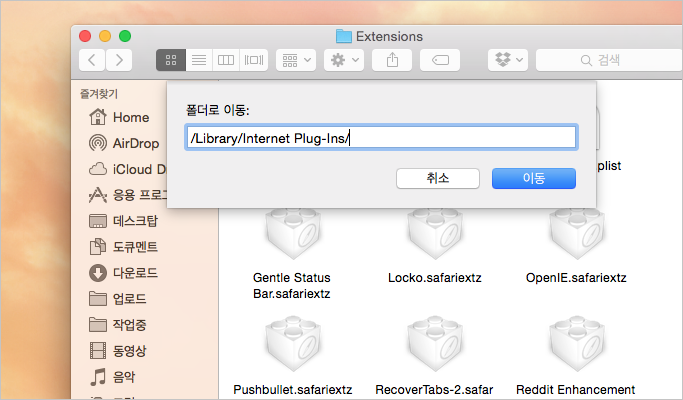Open the gear action menu
The image size is (683, 400).
(x=344, y=60)
